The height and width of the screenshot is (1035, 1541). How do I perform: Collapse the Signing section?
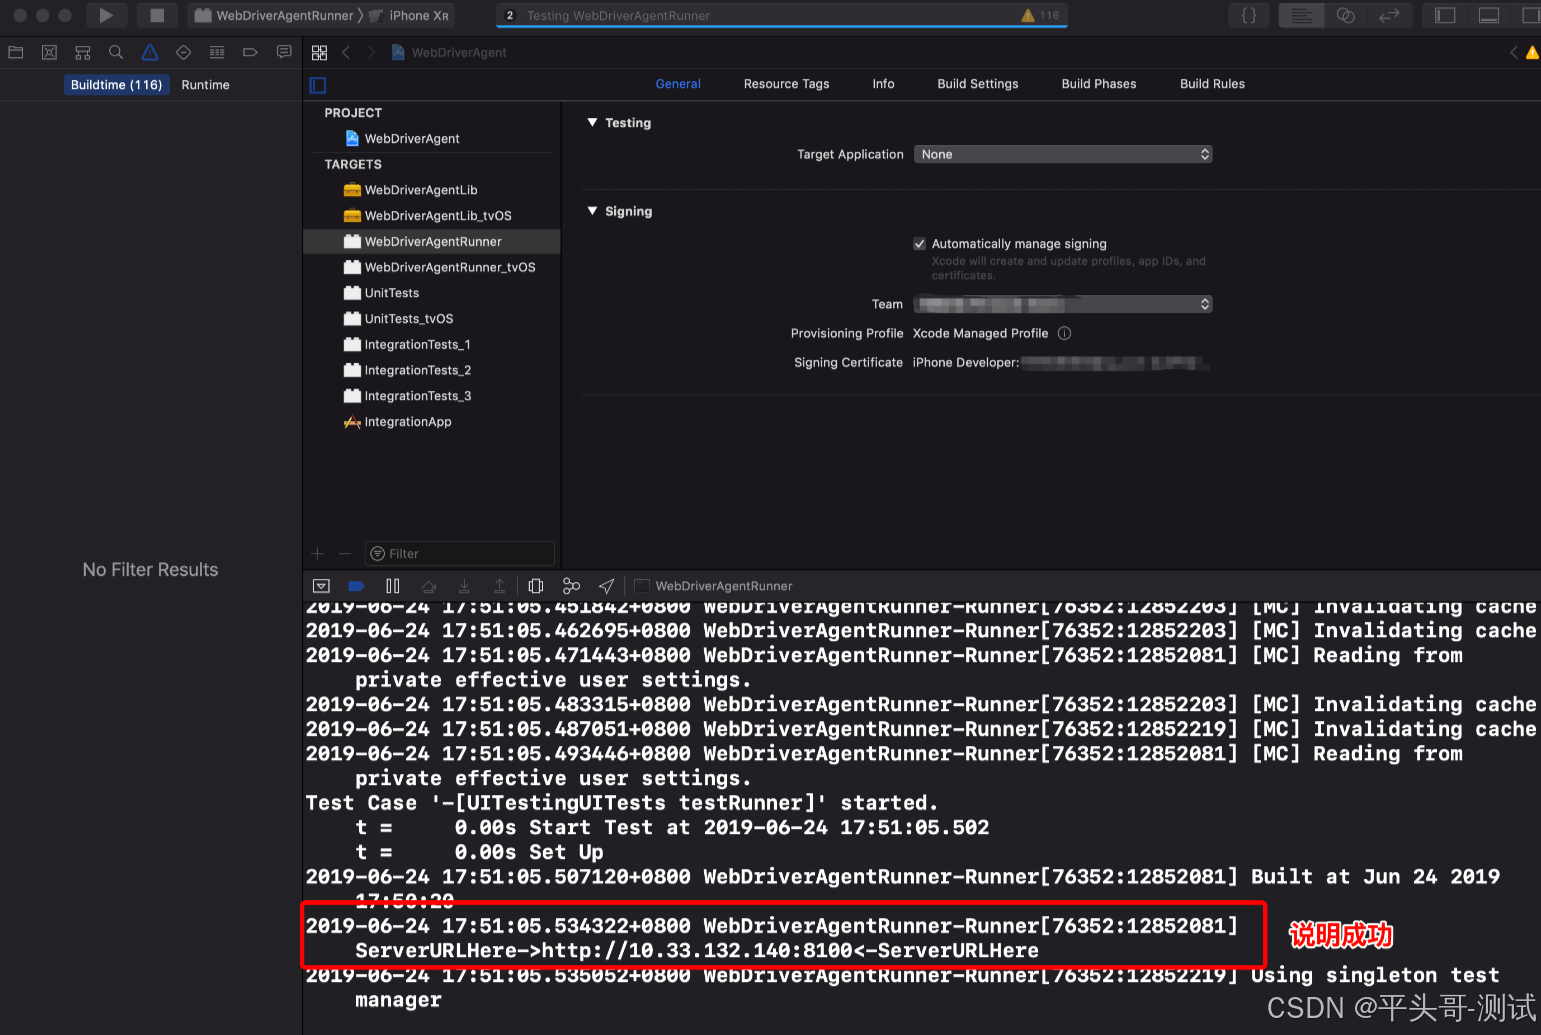pos(593,211)
